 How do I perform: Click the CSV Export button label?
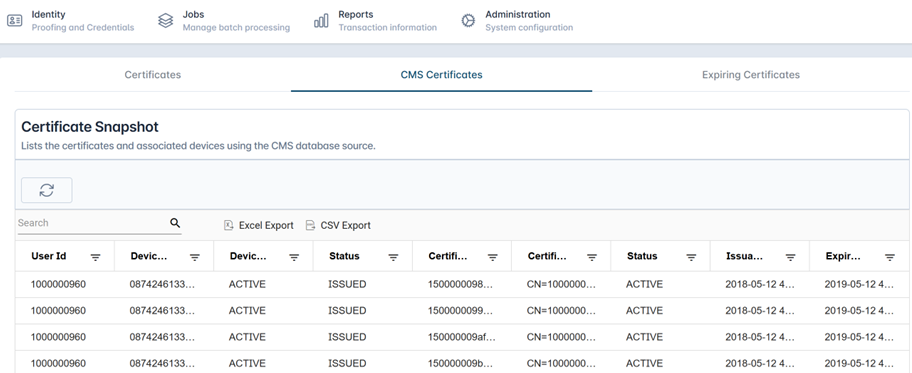coord(345,225)
